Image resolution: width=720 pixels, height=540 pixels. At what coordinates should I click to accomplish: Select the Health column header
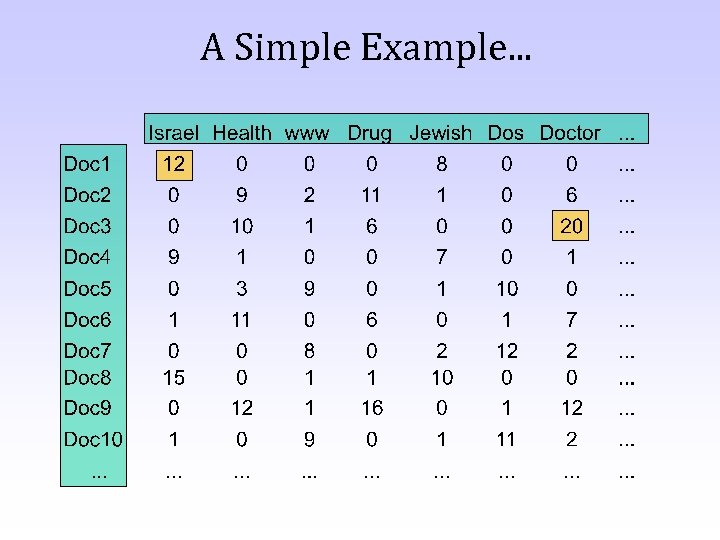(242, 132)
